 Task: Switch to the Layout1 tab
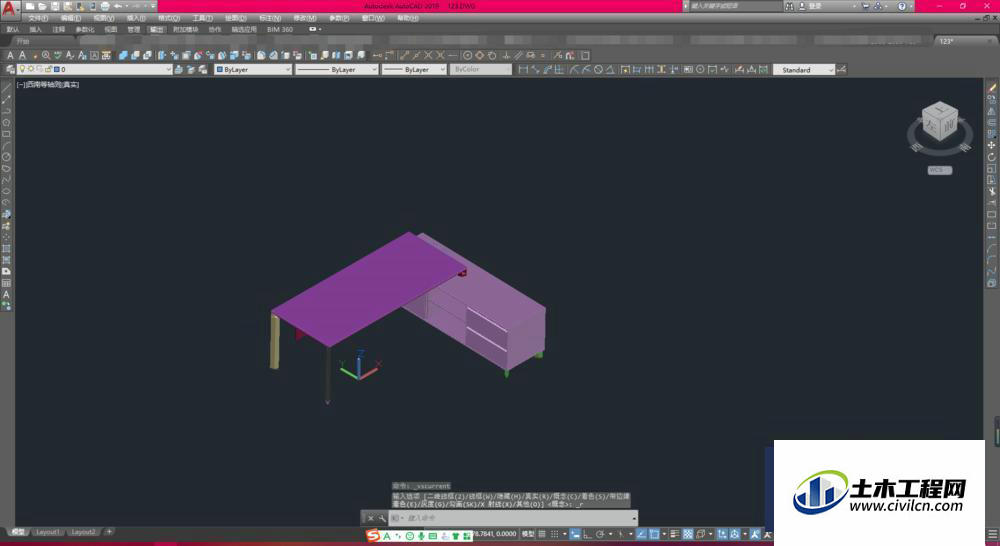47,532
